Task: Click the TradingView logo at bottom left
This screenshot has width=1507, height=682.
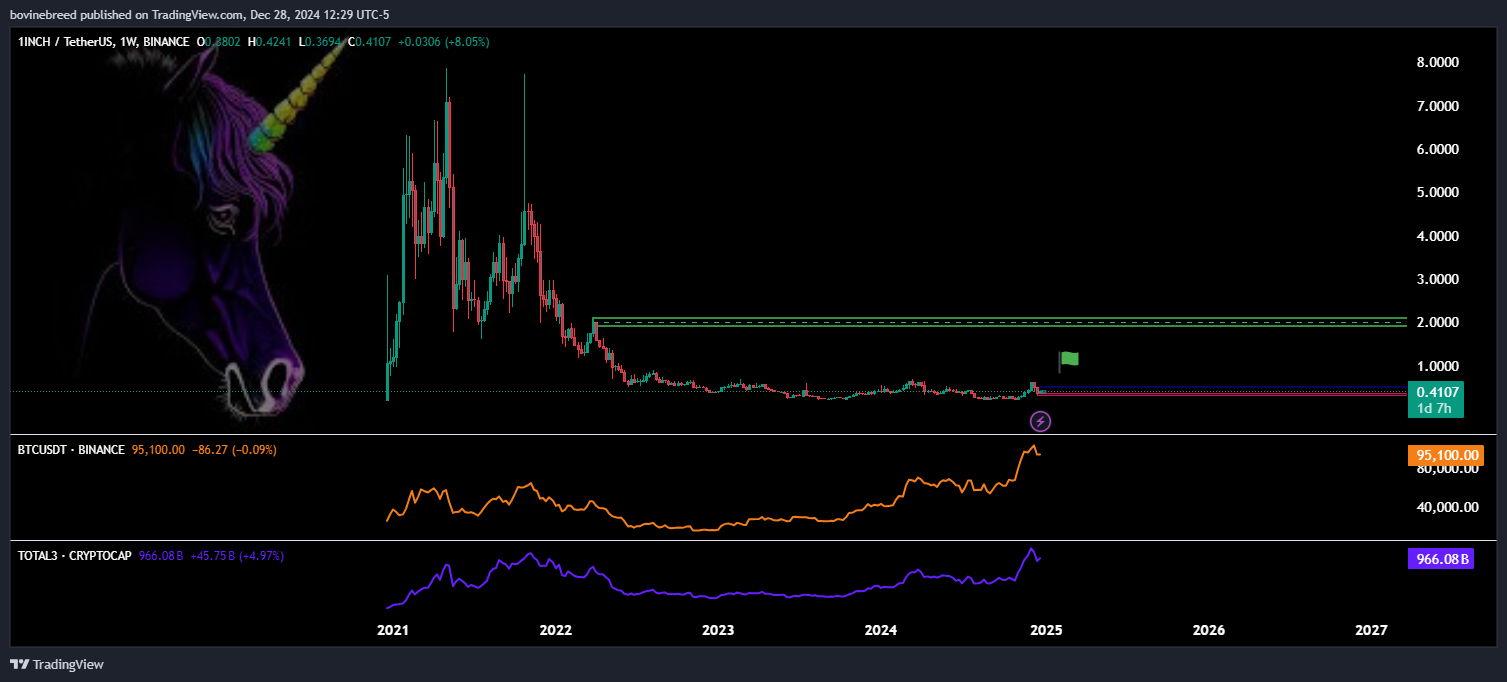Action: [57, 664]
